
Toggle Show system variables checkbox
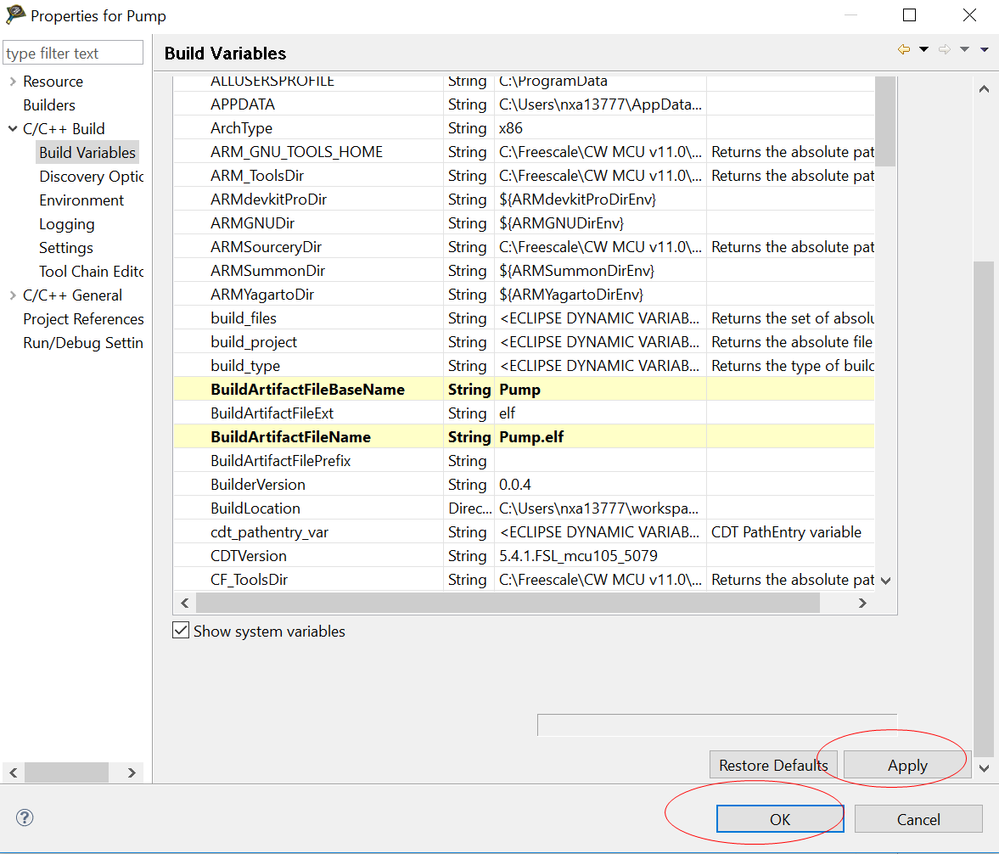pos(181,630)
